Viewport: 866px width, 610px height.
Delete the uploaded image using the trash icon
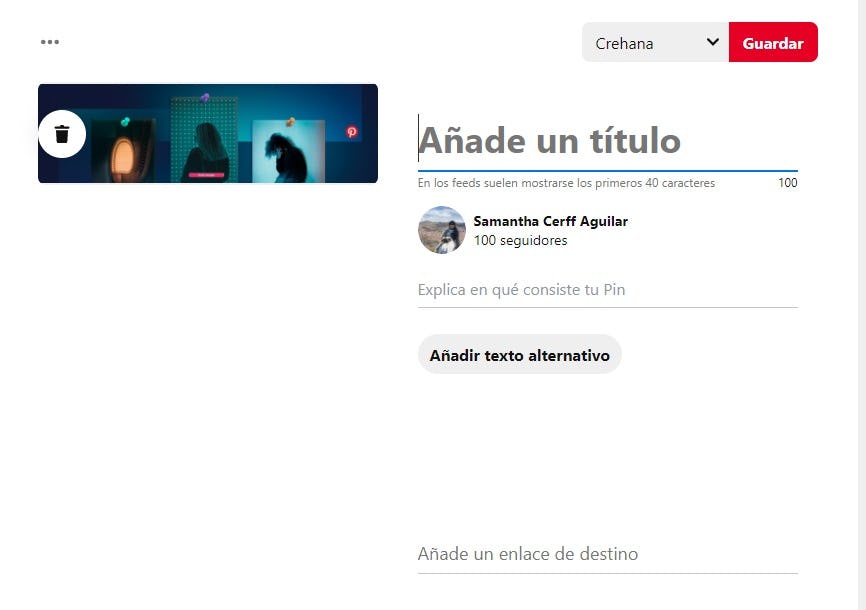(62, 133)
